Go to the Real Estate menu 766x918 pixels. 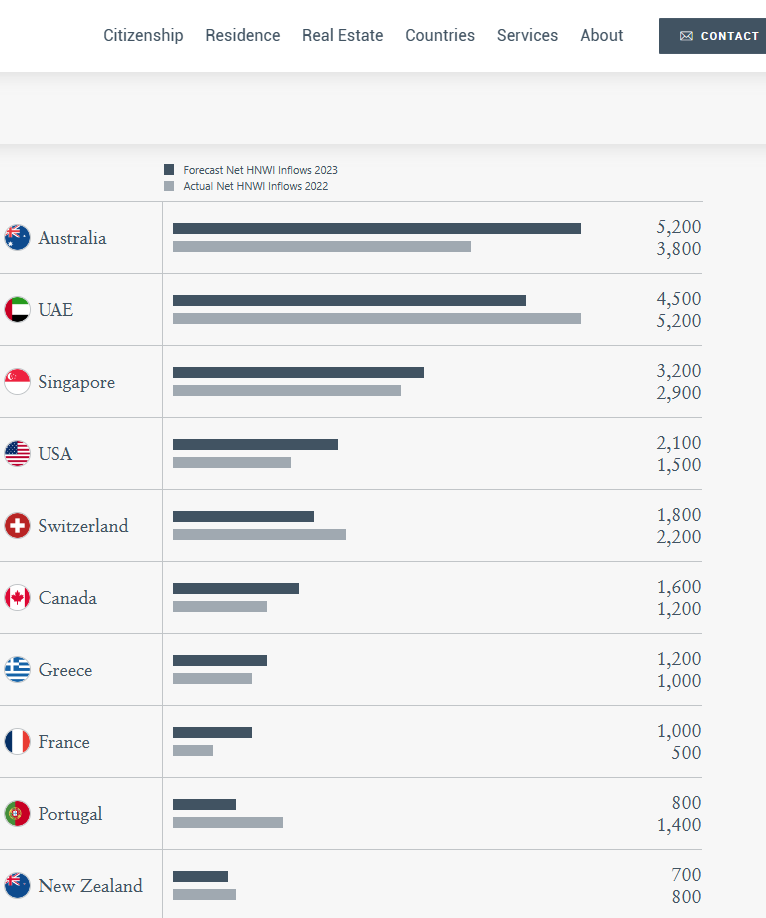tap(343, 35)
